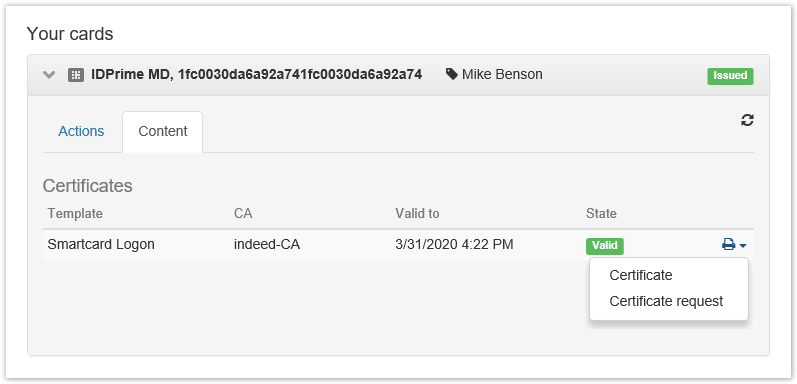Click the Template column header

(x=75, y=214)
